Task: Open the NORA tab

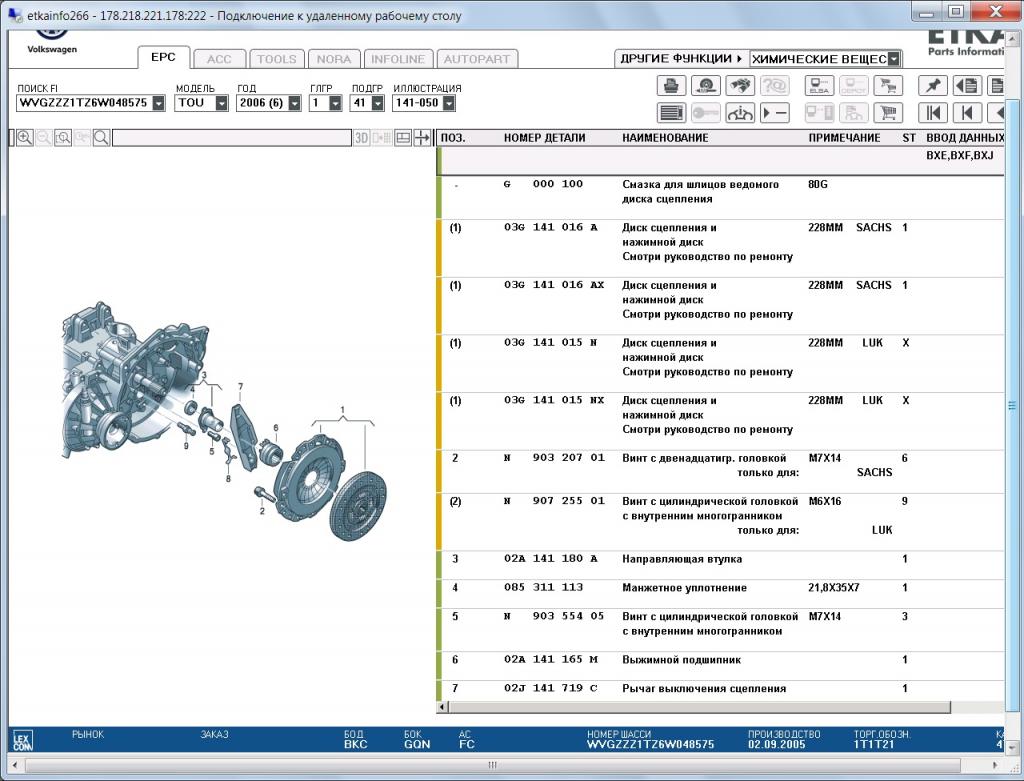Action: coord(334,59)
